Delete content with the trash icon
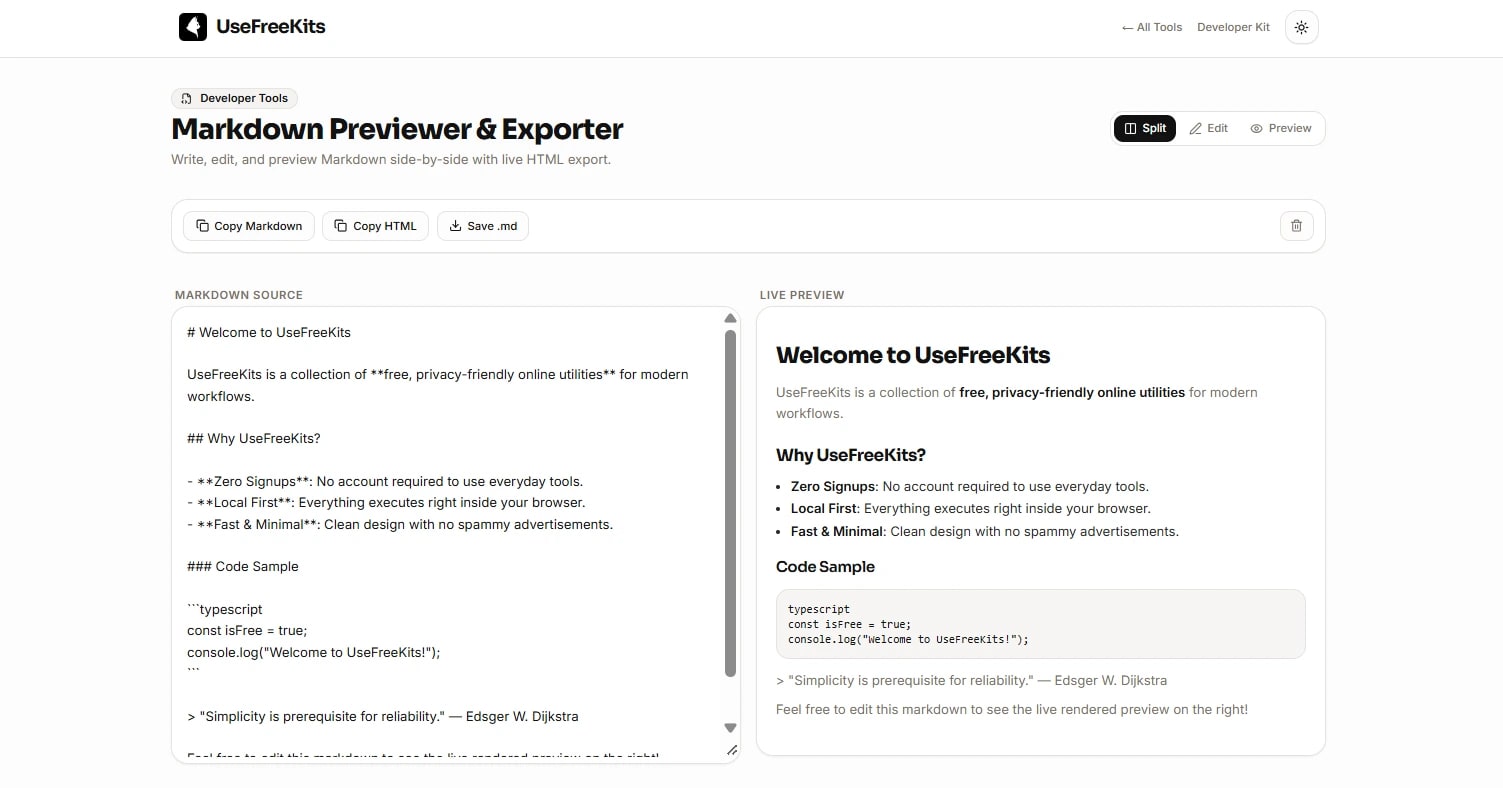 [x=1296, y=226]
